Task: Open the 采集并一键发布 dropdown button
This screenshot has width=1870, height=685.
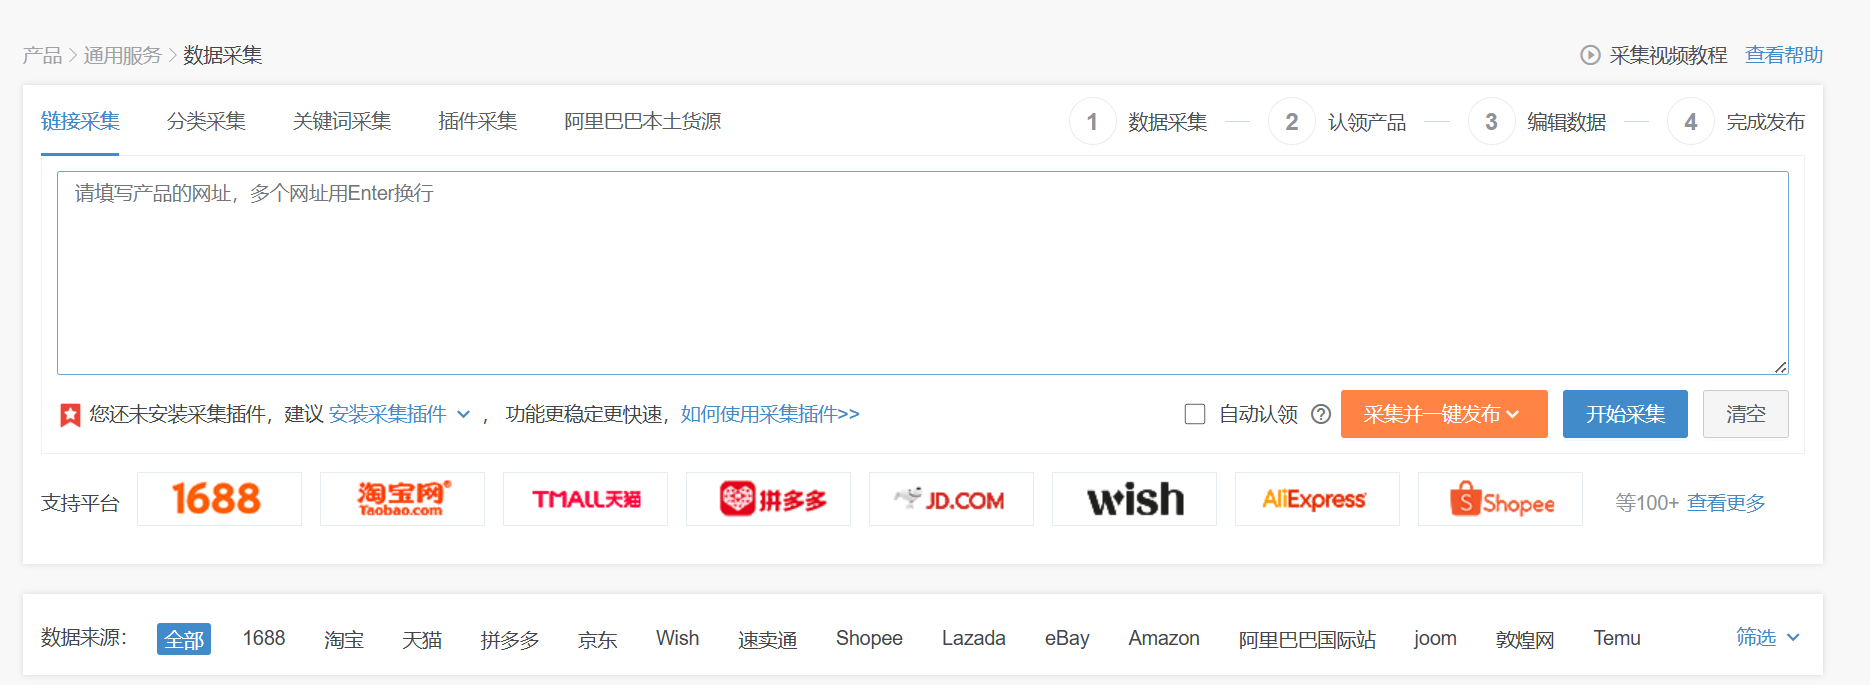Action: click(x=1444, y=414)
